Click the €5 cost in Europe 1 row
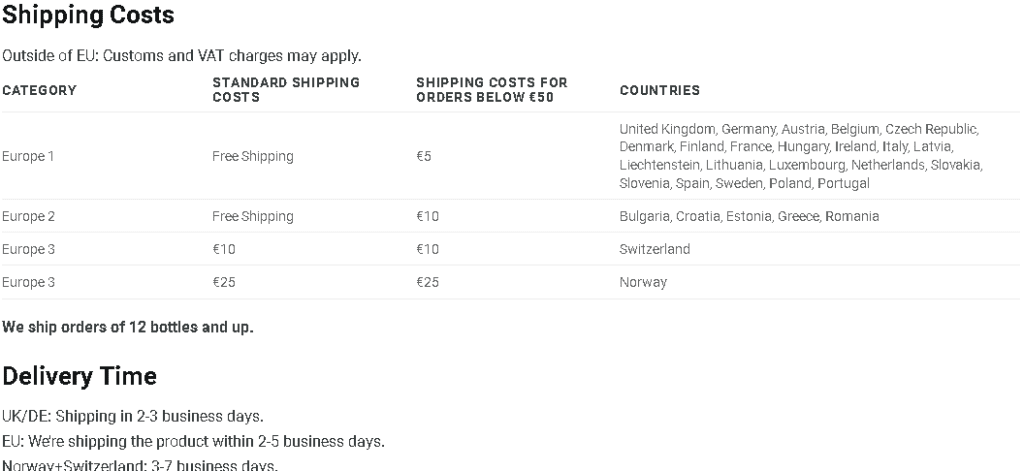 (x=424, y=157)
